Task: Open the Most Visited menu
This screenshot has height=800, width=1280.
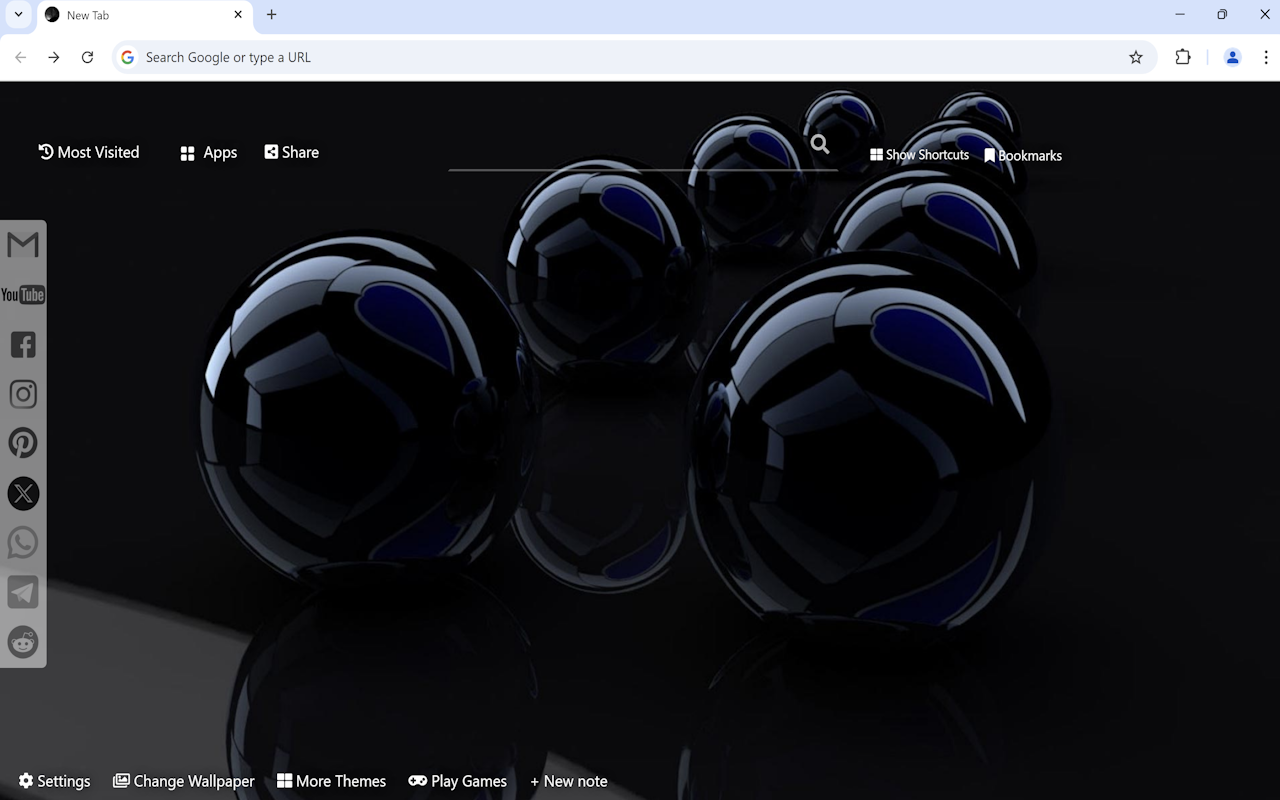Action: pyautogui.click(x=89, y=152)
